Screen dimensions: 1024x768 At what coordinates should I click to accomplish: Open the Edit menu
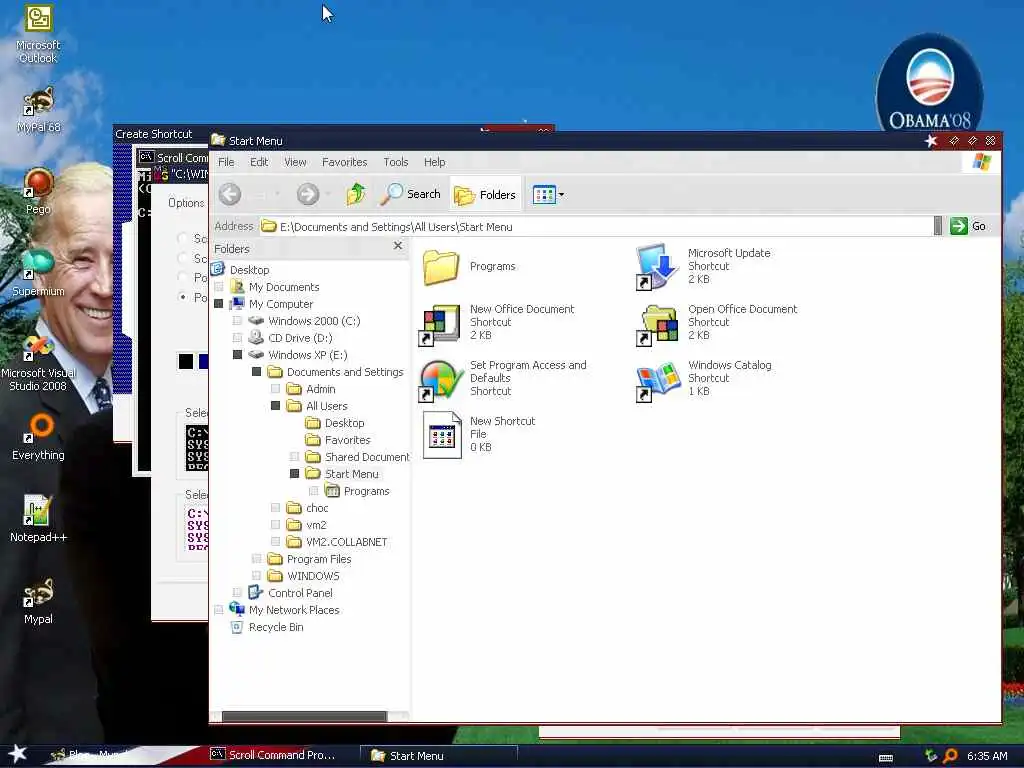(x=259, y=162)
